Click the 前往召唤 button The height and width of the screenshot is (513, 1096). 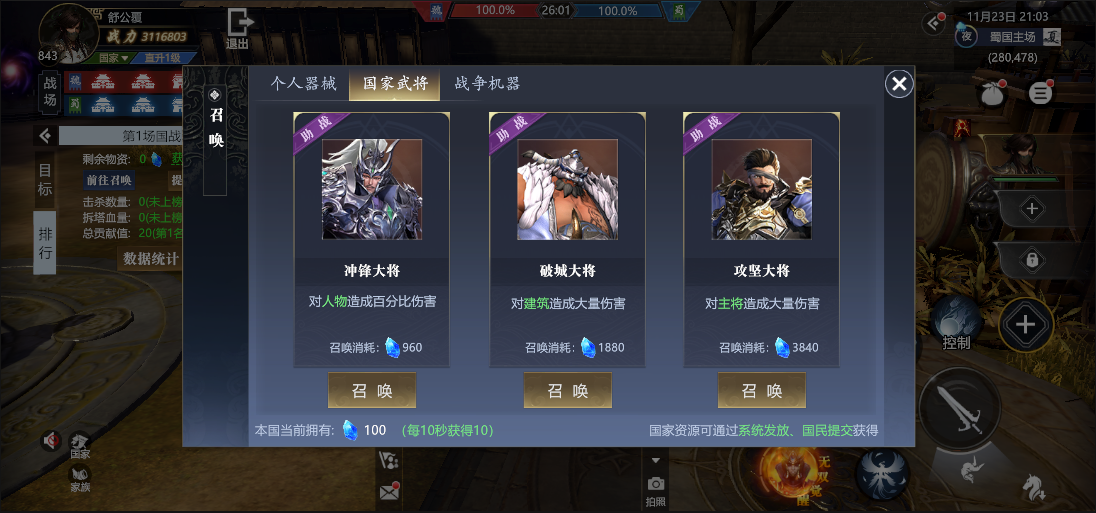click(x=109, y=180)
